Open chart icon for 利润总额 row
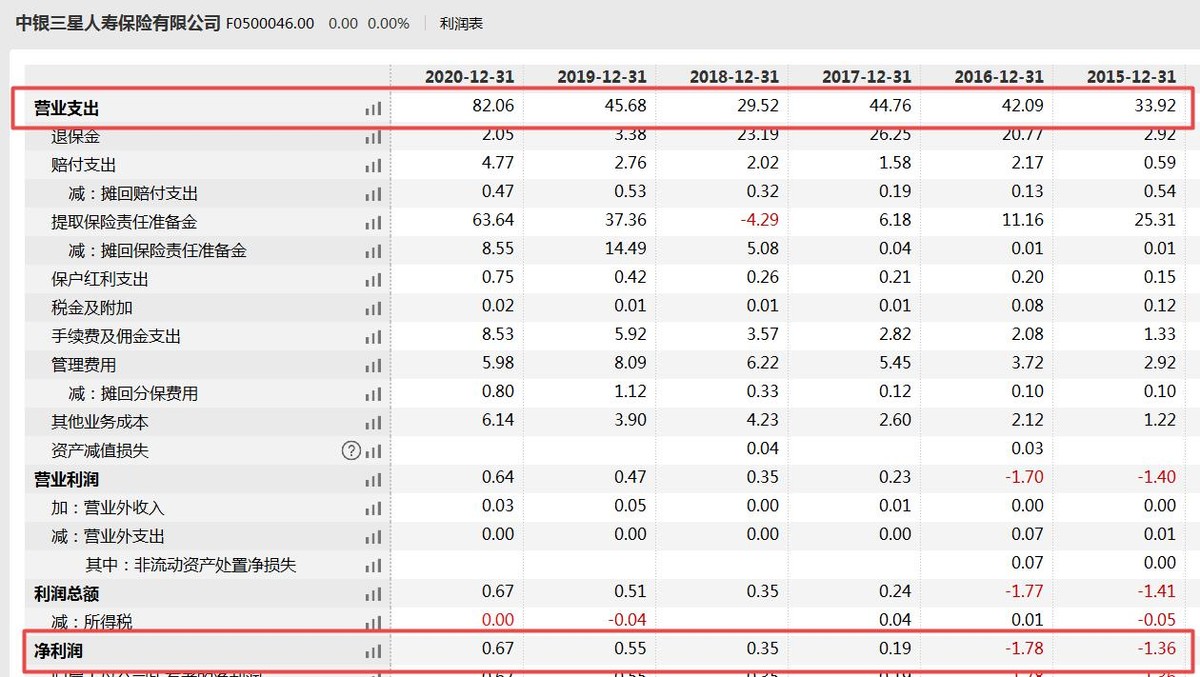 (373, 594)
